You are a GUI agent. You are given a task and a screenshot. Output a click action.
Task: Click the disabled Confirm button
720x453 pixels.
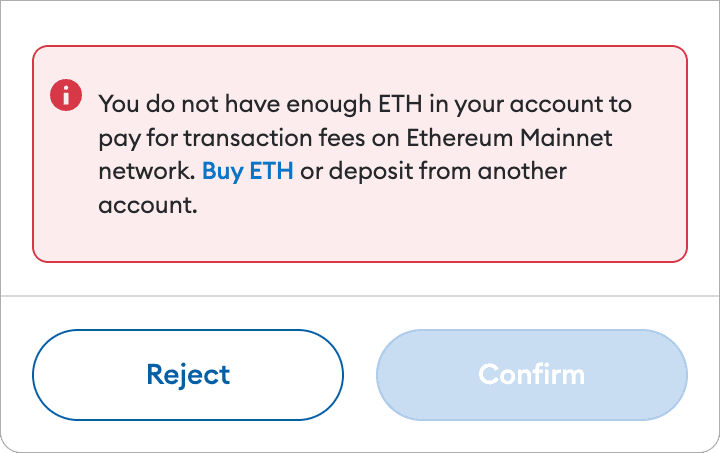(532, 375)
